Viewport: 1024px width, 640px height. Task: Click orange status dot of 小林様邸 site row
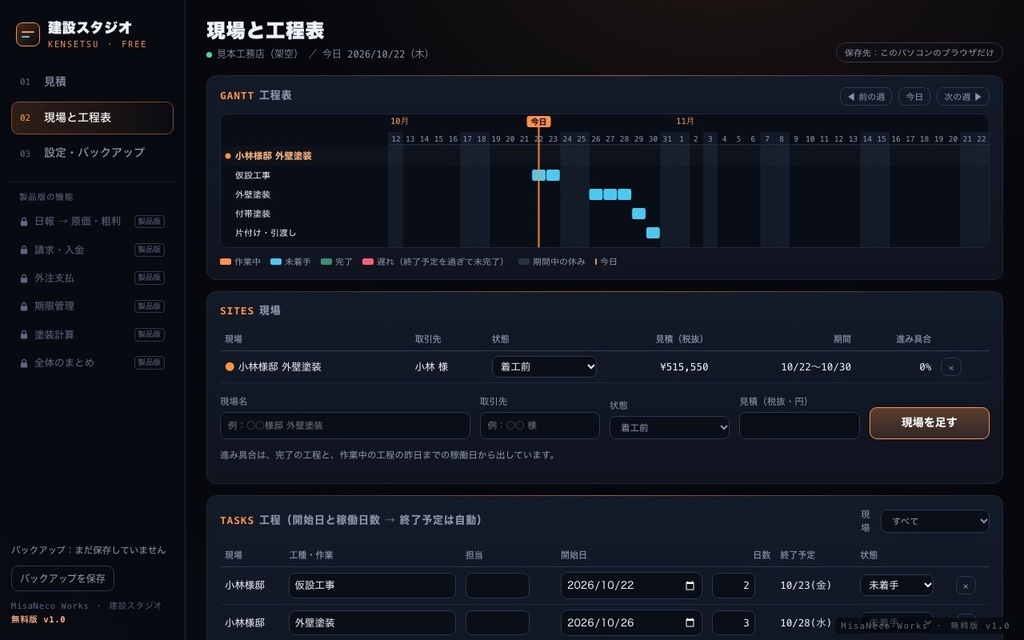pyautogui.click(x=229, y=367)
